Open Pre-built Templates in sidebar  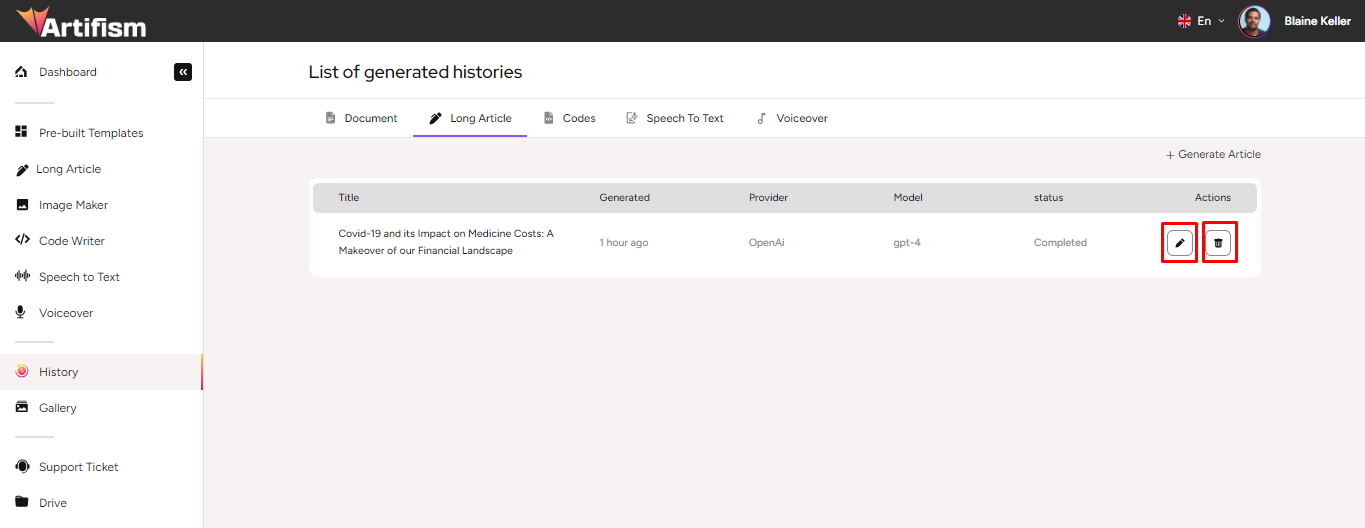click(x=90, y=133)
